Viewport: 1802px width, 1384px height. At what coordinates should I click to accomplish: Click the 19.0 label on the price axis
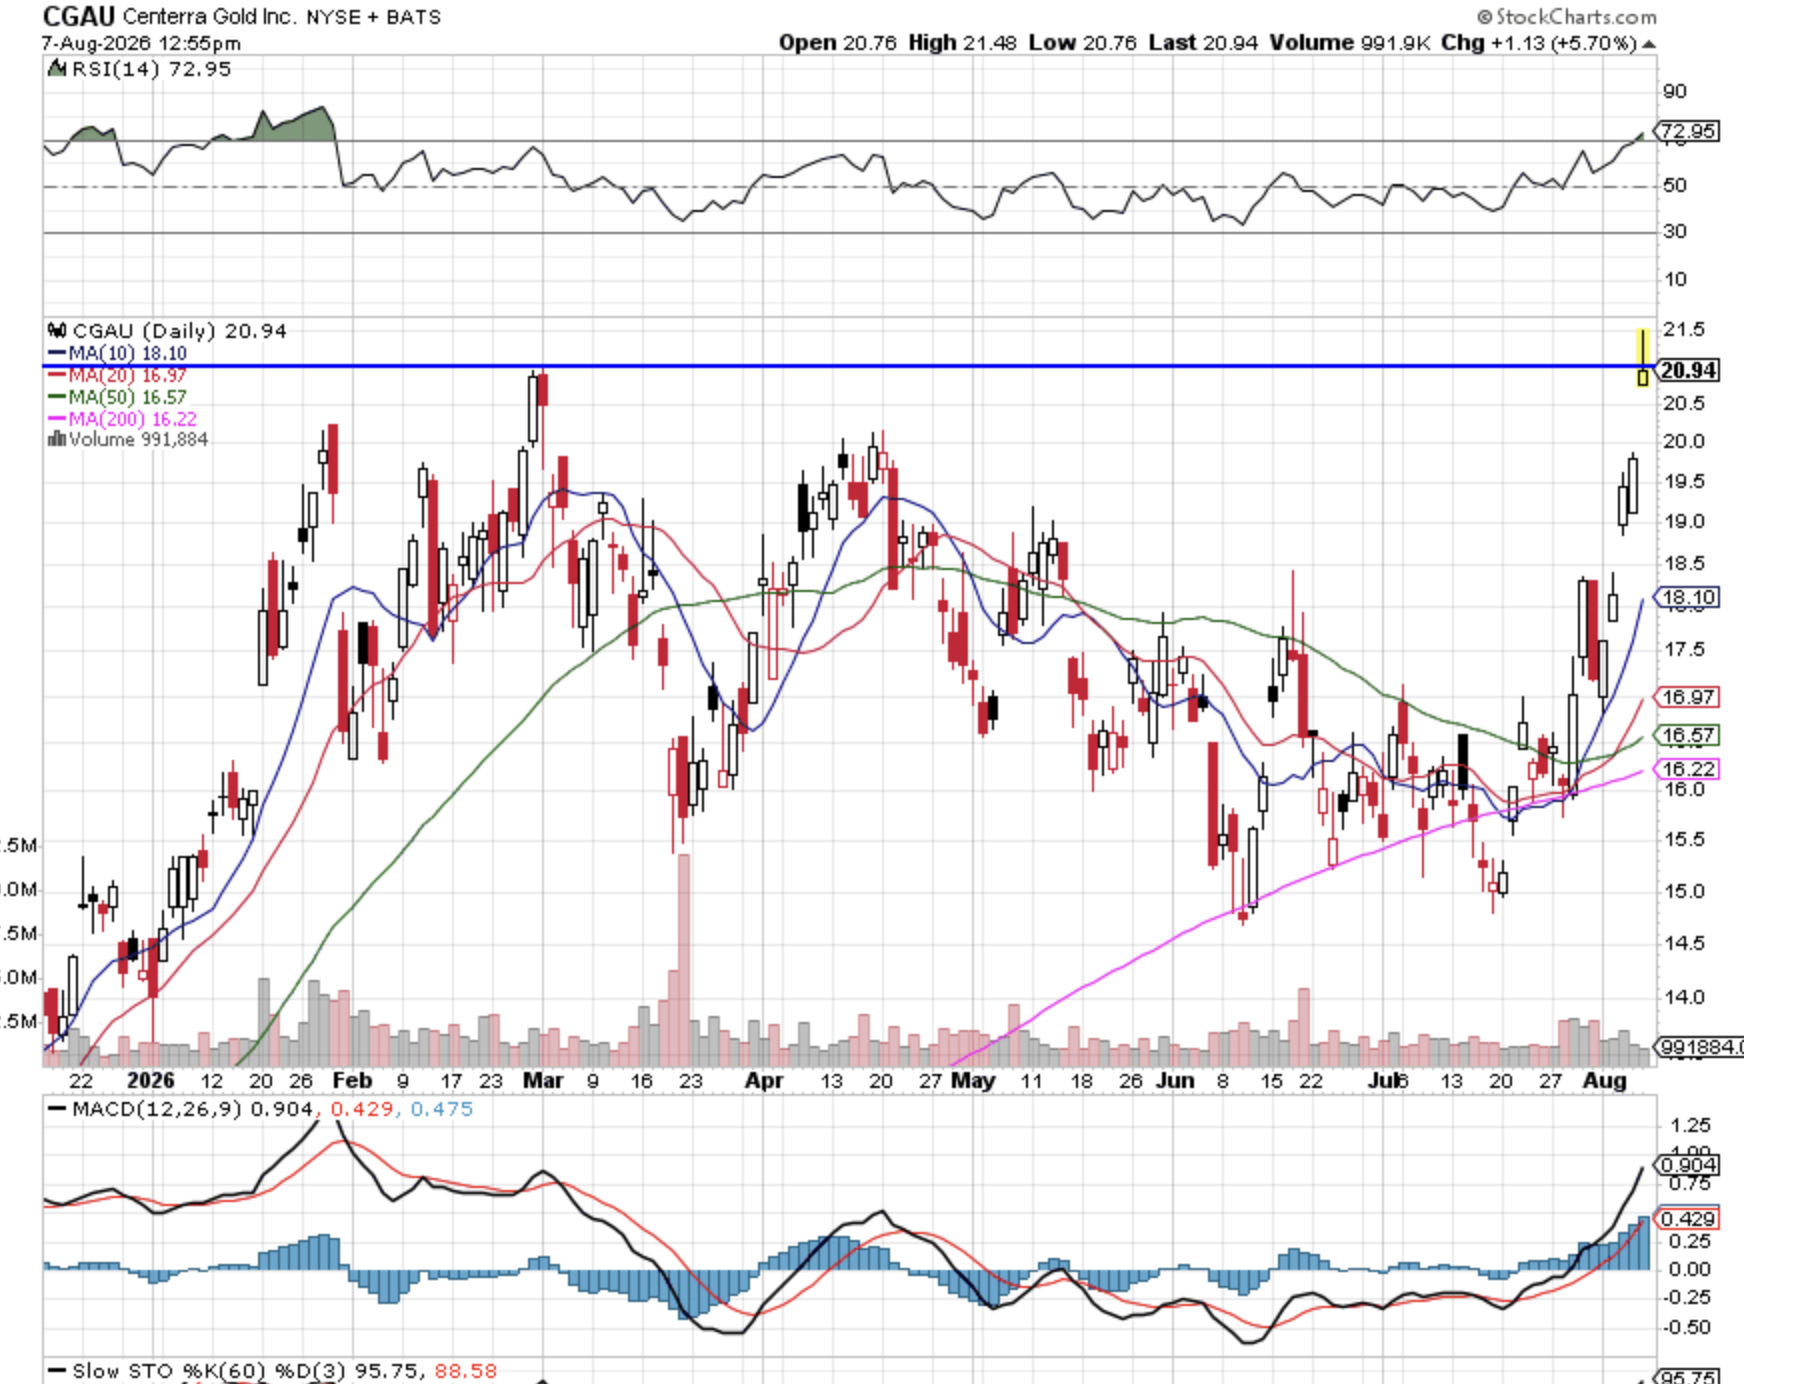[x=1684, y=521]
